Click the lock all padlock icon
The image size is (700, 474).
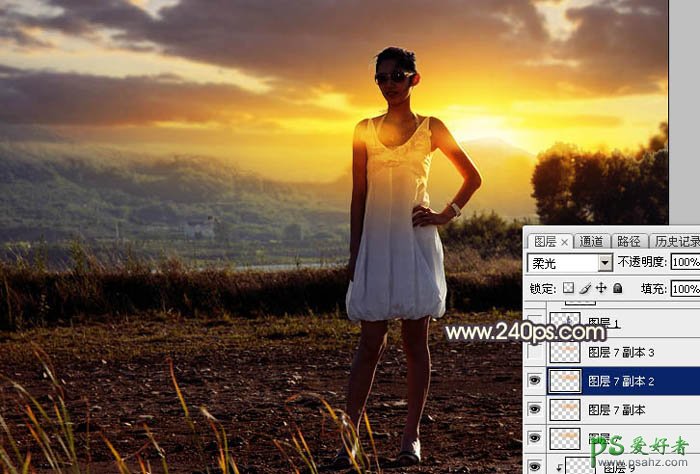pyautogui.click(x=617, y=288)
